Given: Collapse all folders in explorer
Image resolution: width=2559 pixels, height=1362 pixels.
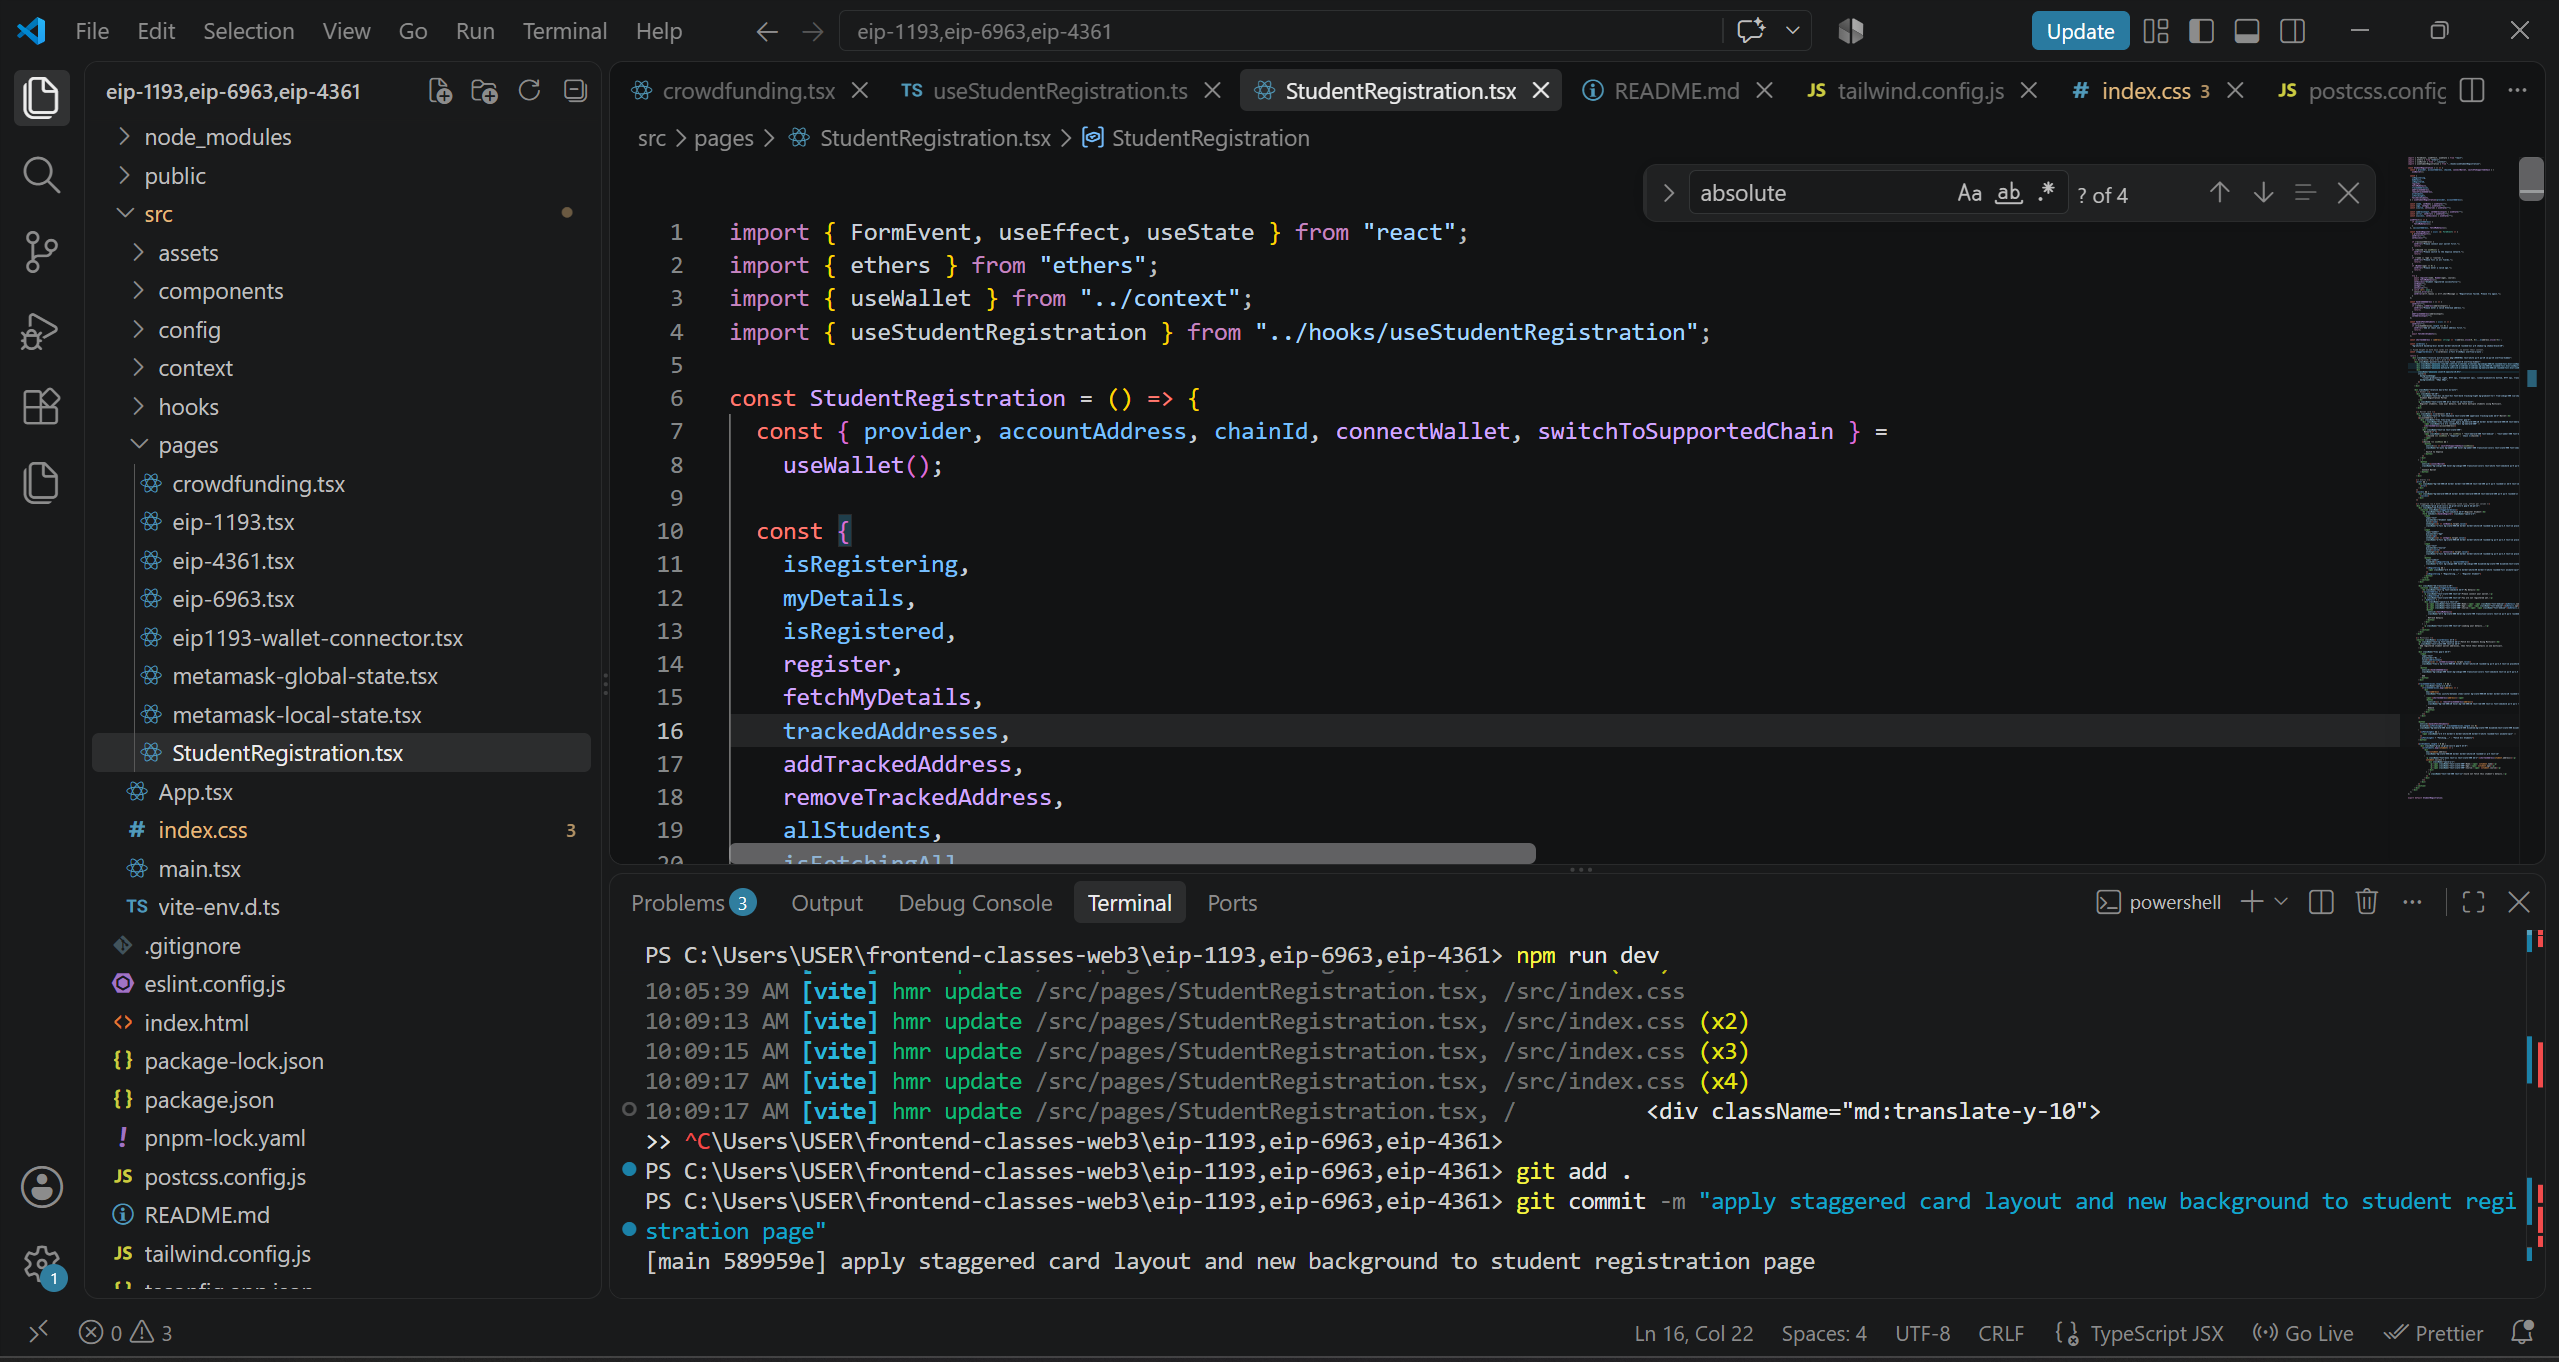Looking at the screenshot, I should pos(575,91).
